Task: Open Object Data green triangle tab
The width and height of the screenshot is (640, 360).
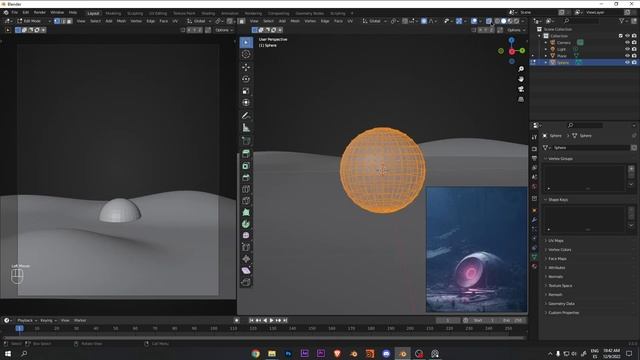Action: tap(534, 257)
